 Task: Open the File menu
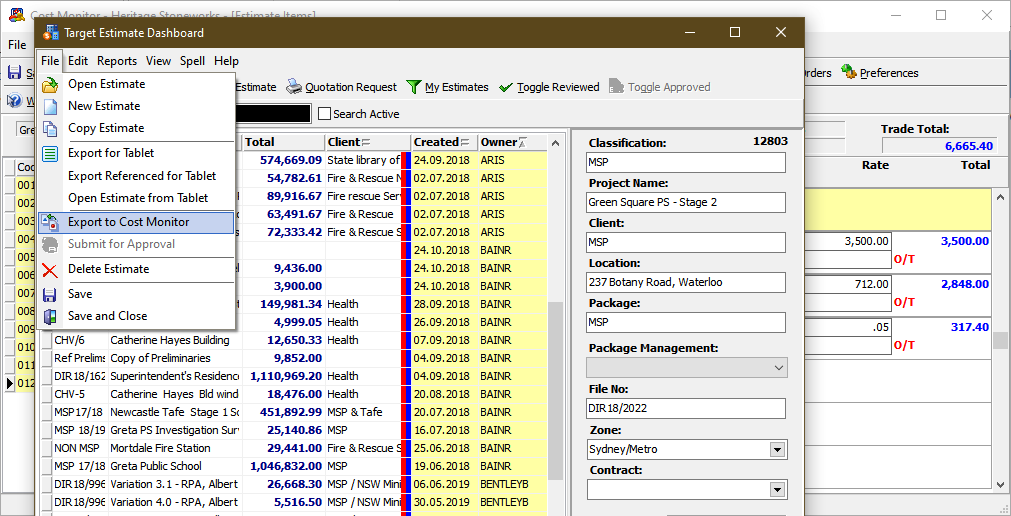coord(50,61)
